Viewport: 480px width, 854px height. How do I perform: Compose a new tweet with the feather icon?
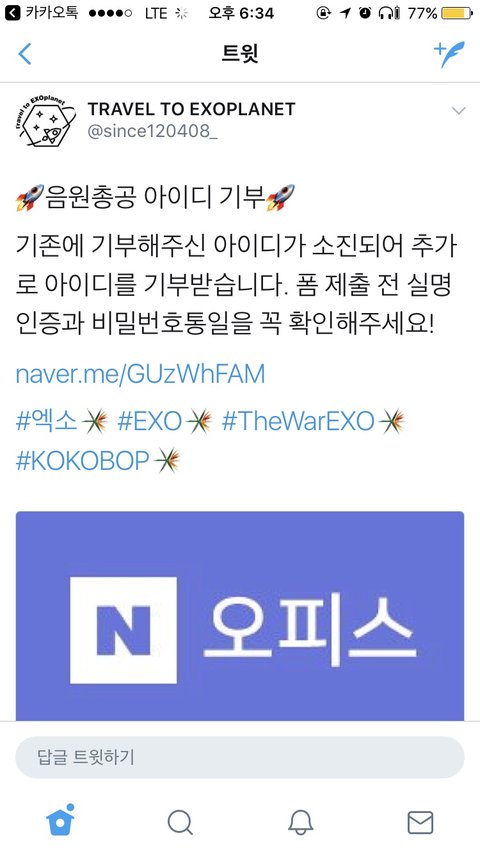[449, 53]
